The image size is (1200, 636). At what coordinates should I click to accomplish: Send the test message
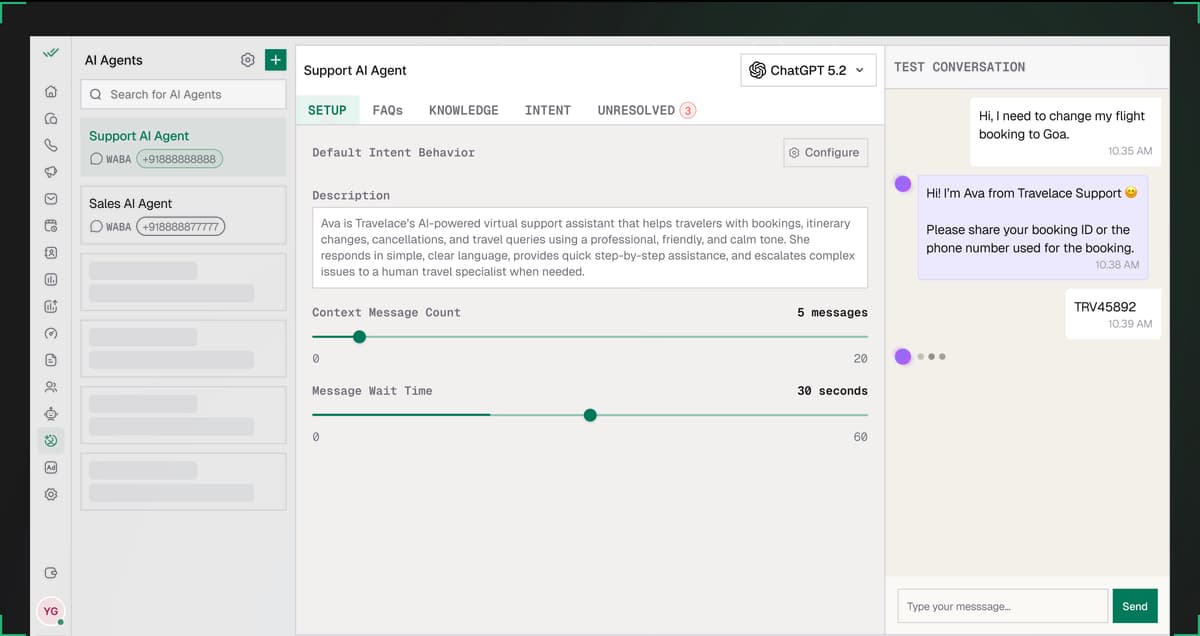point(1135,606)
